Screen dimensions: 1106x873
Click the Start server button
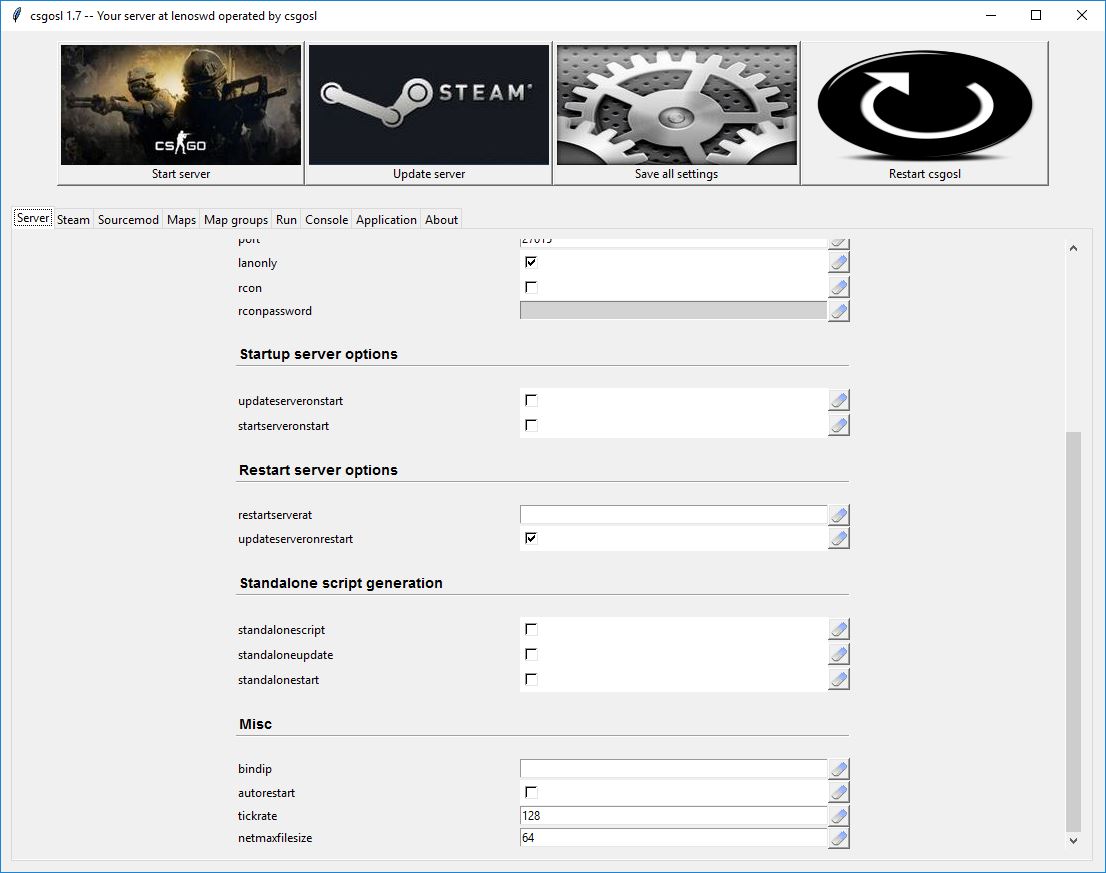click(181, 114)
